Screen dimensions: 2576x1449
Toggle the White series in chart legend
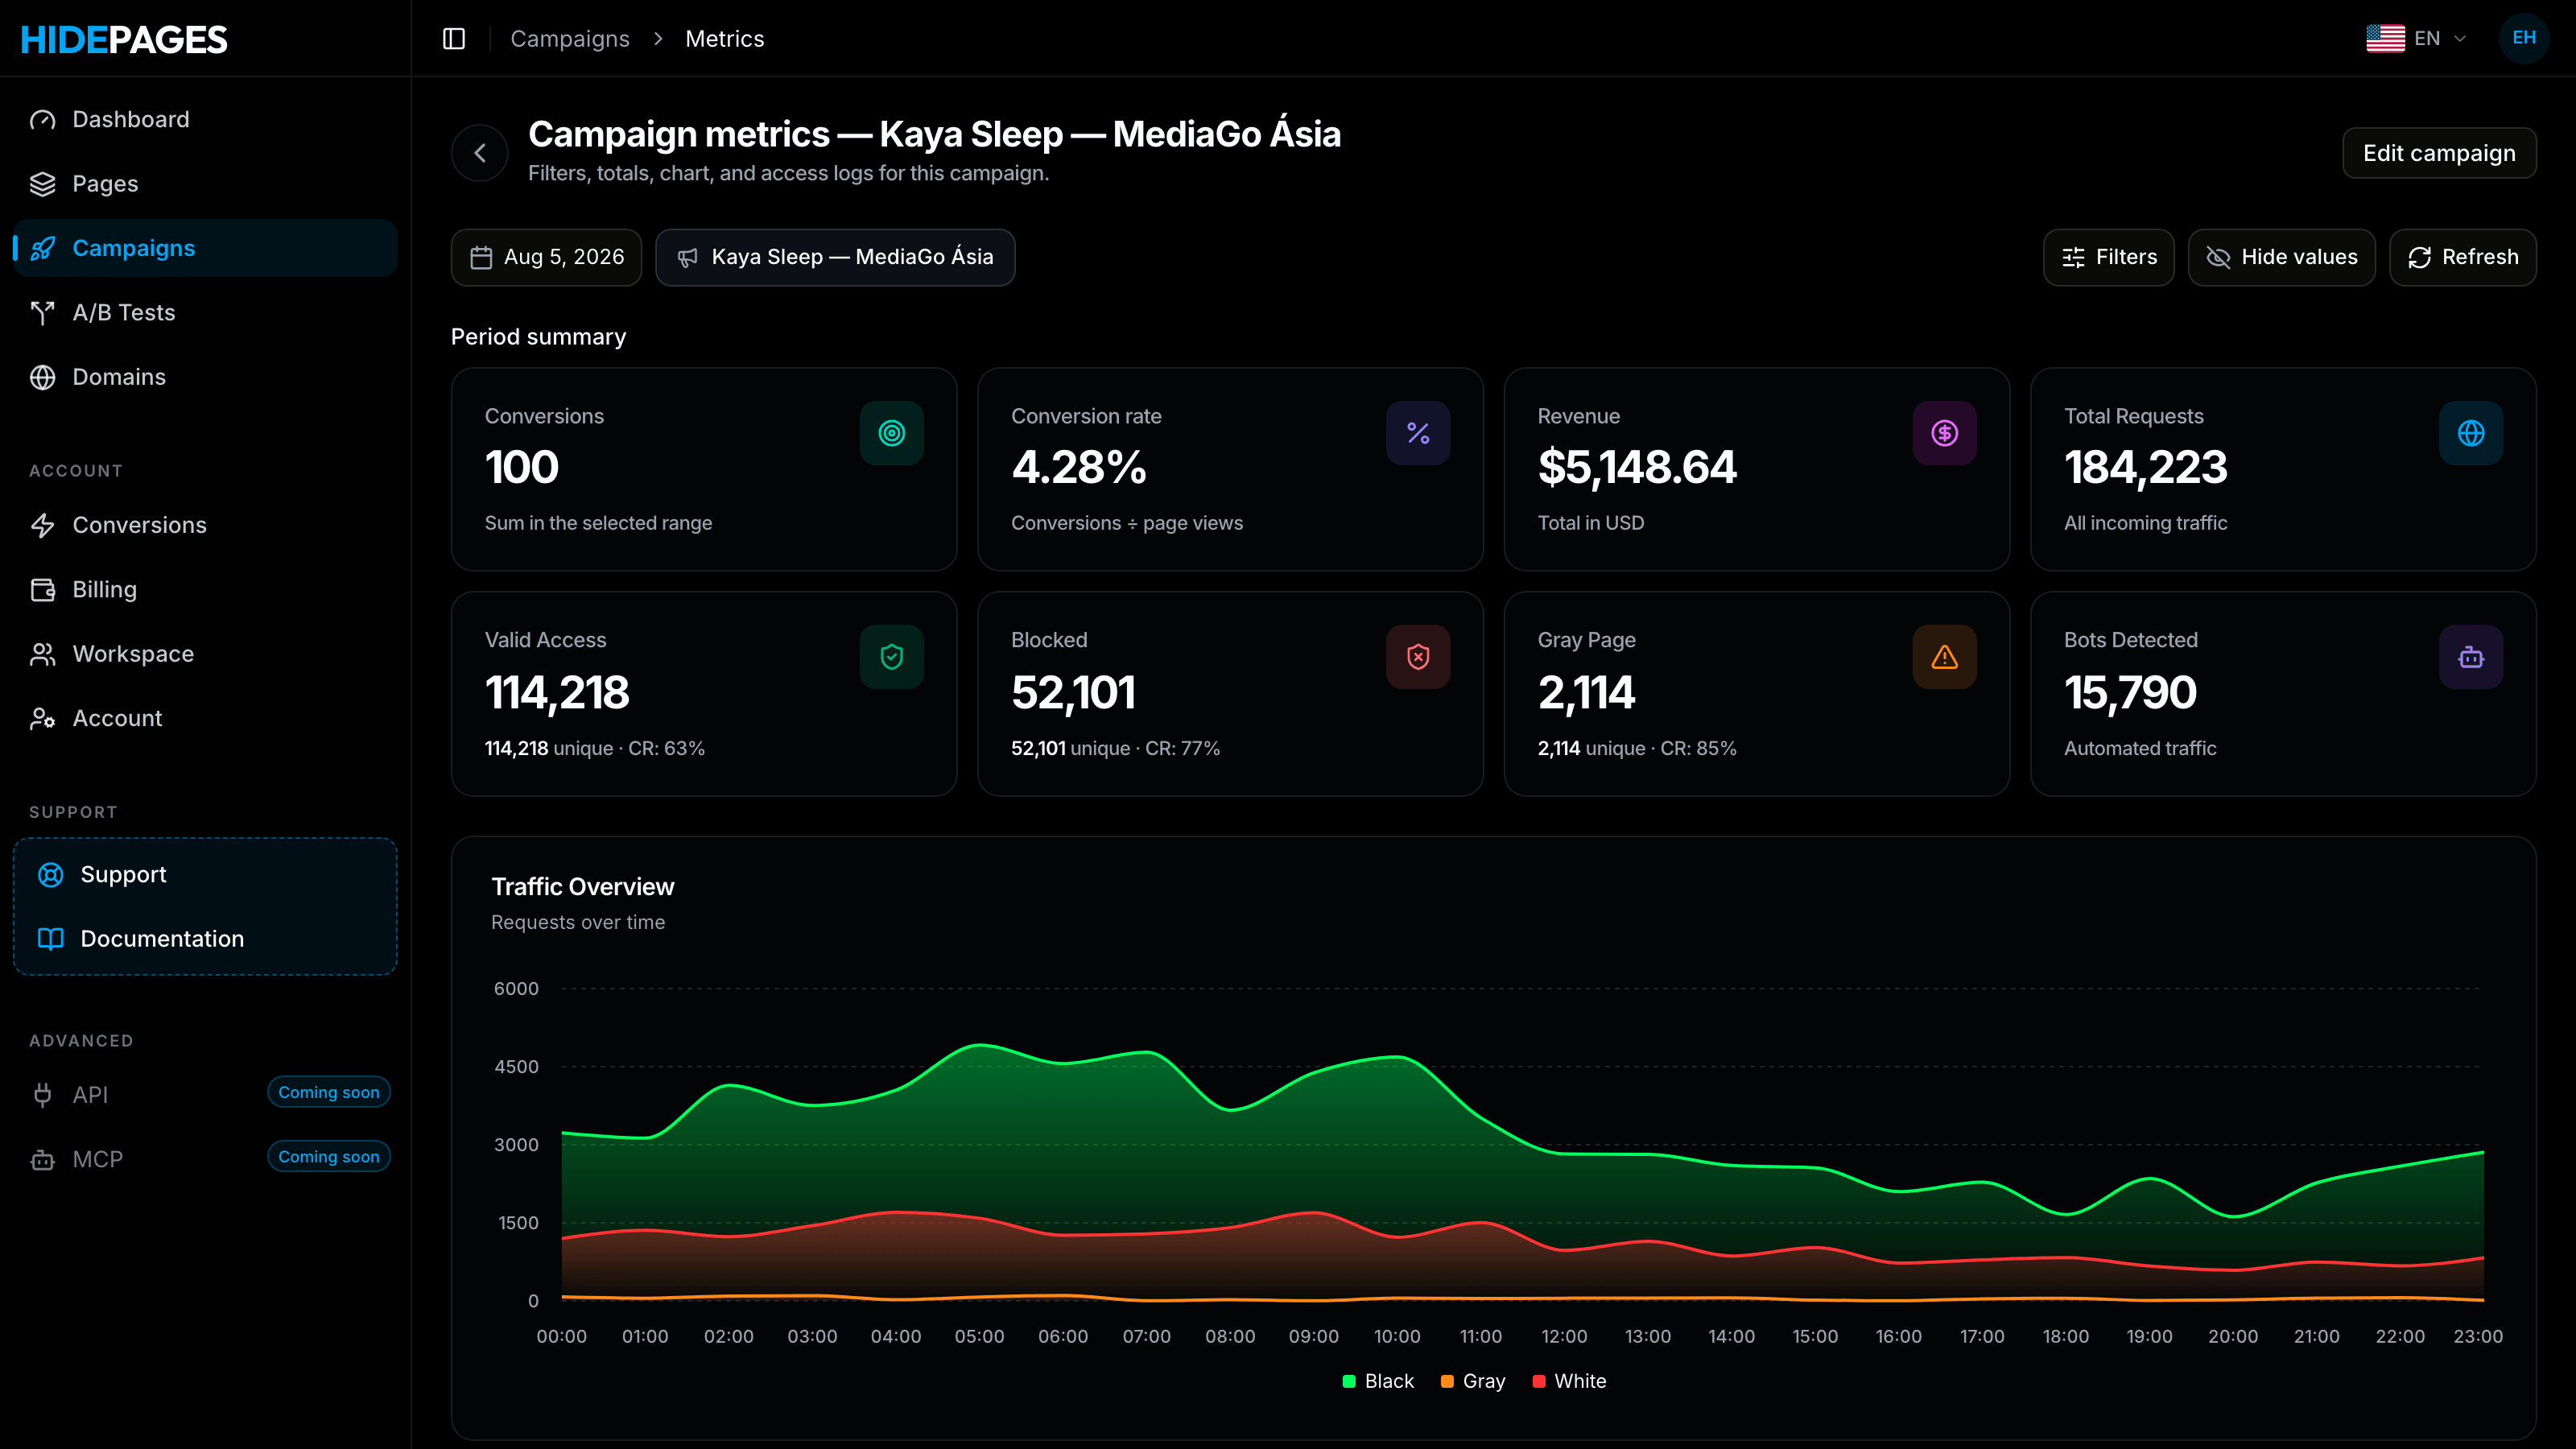[1569, 1381]
